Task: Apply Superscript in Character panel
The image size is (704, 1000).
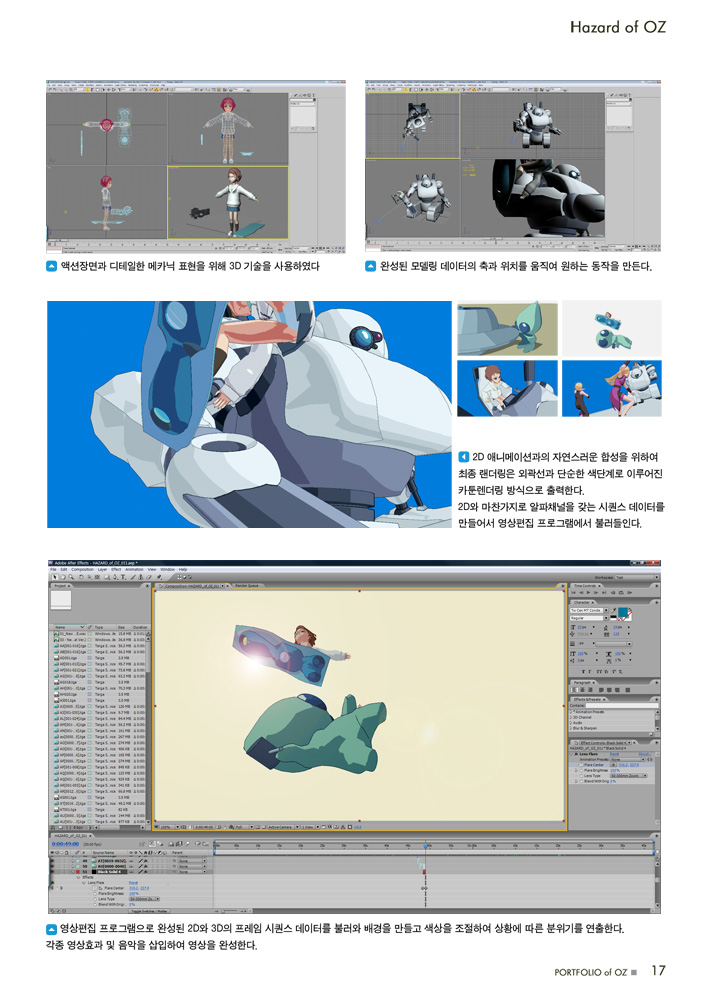Action: (614, 672)
